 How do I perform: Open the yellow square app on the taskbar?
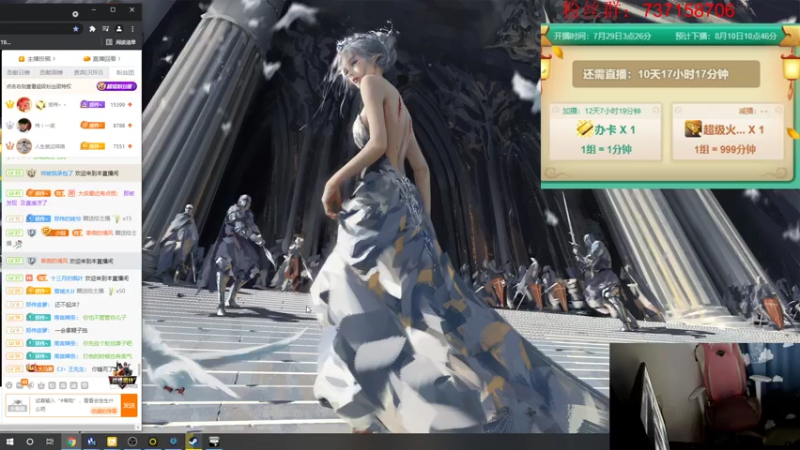coord(112,441)
